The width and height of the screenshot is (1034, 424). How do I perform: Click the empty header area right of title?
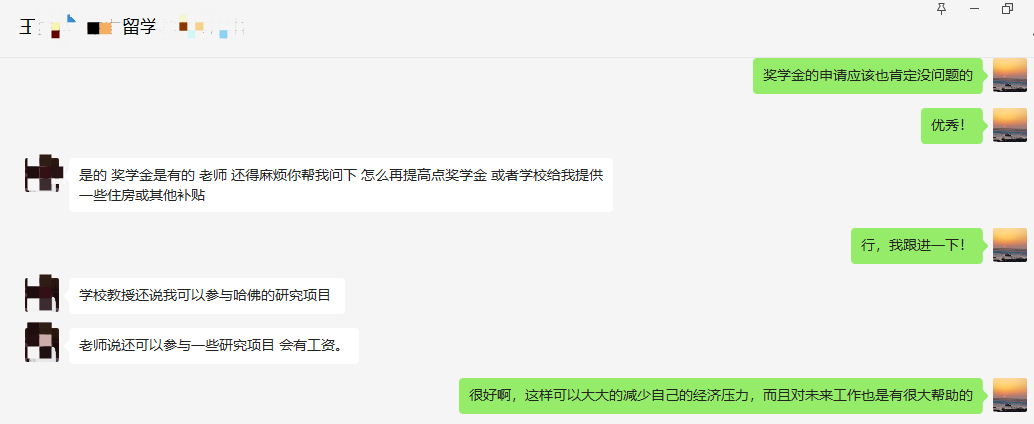580,28
